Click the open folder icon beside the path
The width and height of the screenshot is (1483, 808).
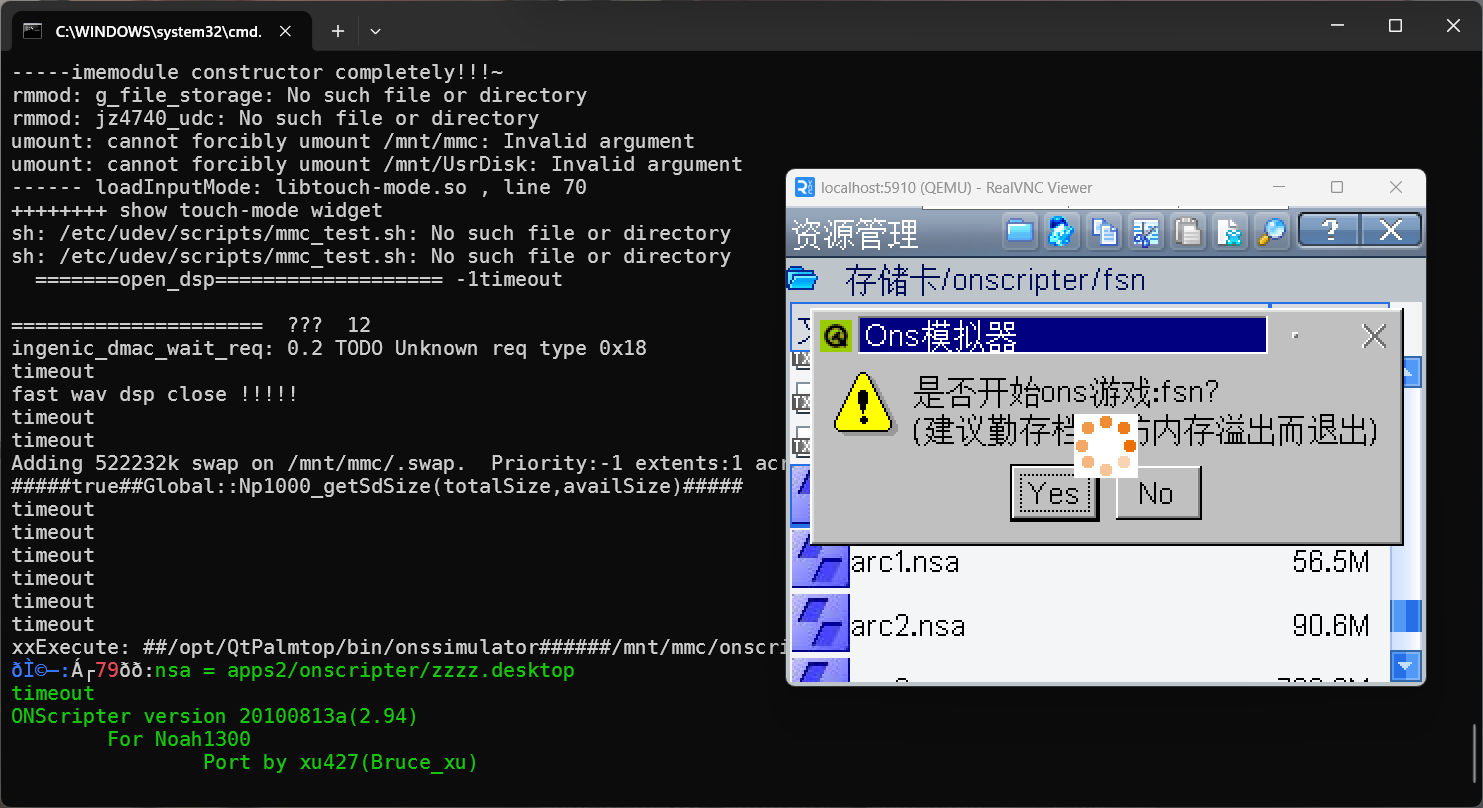(x=802, y=277)
